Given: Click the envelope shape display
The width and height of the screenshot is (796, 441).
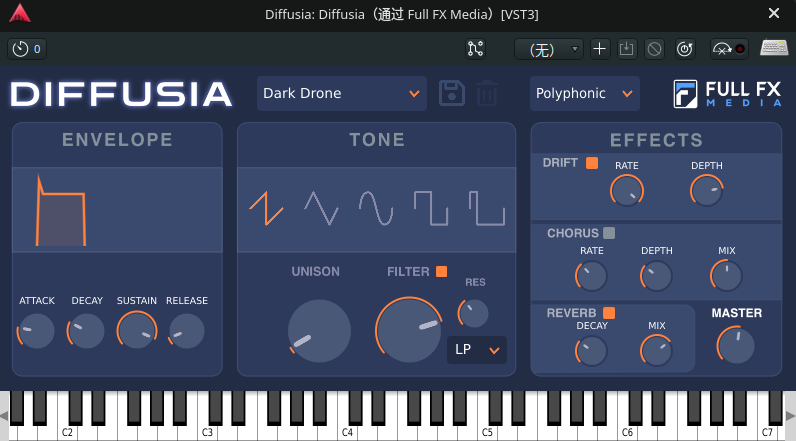Looking at the screenshot, I should click(x=117, y=210).
